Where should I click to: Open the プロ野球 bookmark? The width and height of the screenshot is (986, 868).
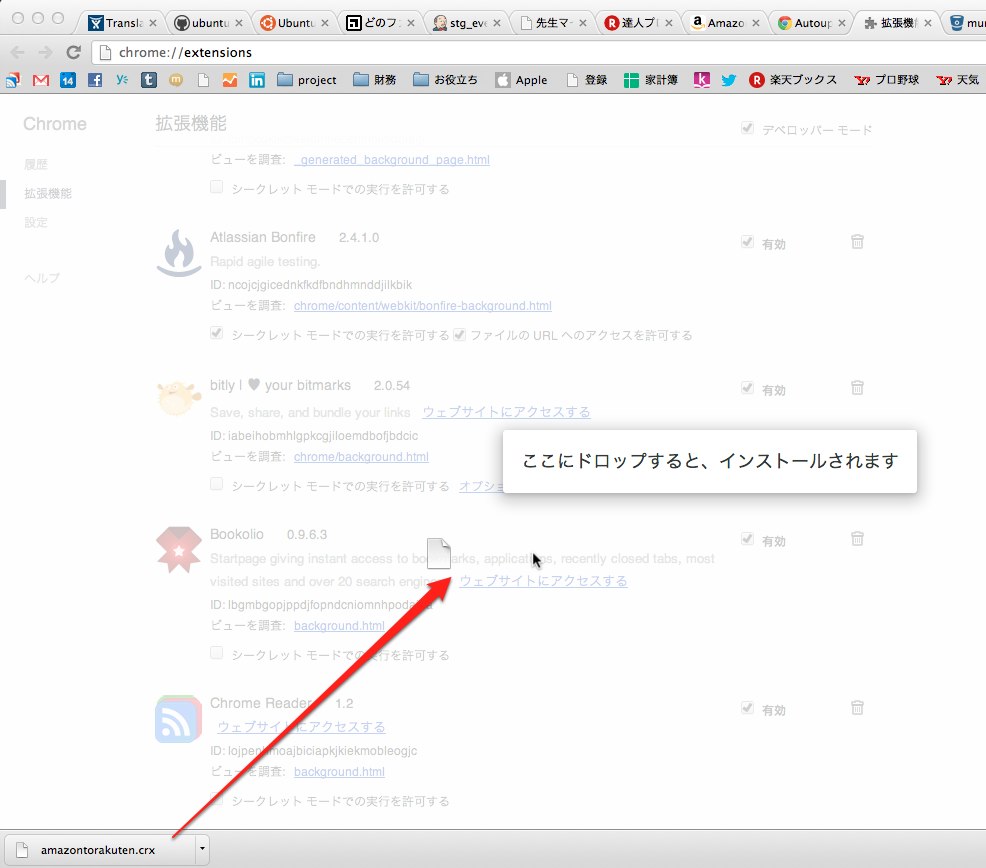coord(887,80)
